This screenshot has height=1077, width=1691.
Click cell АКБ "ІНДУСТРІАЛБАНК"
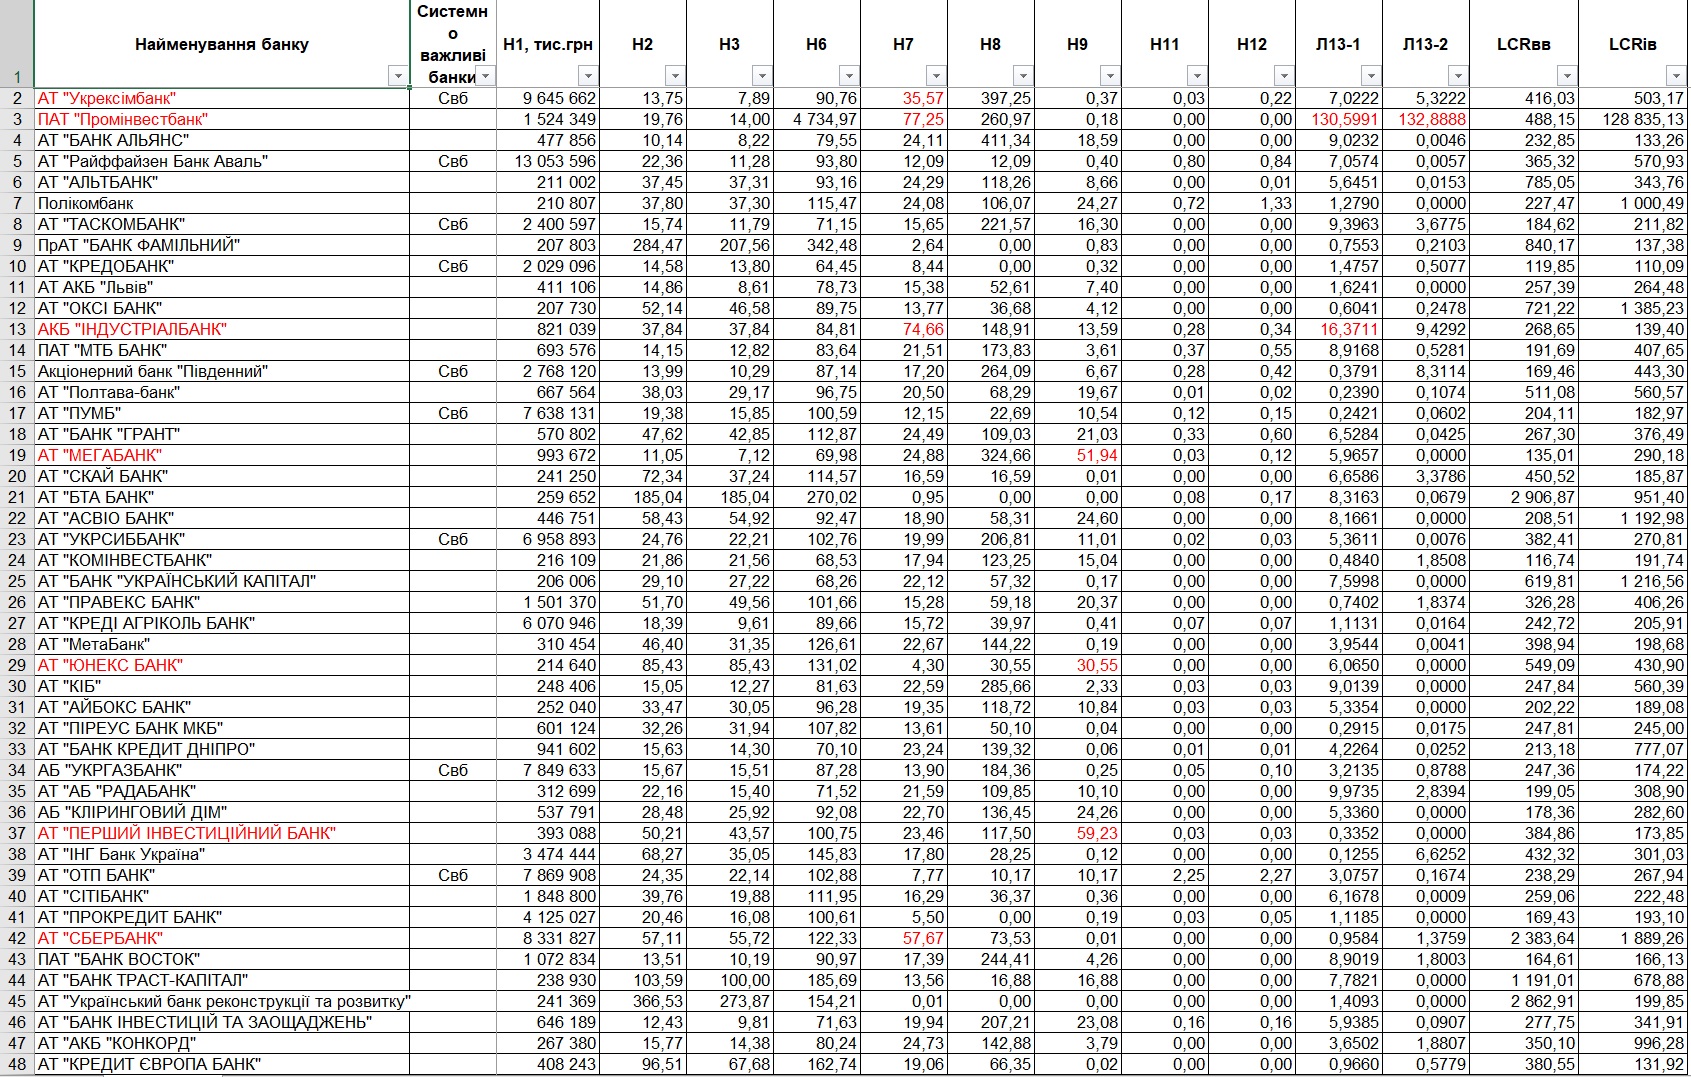pos(222,329)
